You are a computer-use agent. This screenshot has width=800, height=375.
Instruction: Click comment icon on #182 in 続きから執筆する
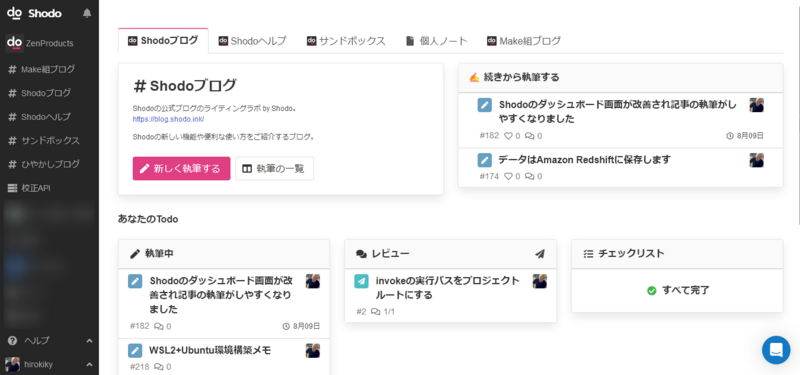click(x=530, y=136)
